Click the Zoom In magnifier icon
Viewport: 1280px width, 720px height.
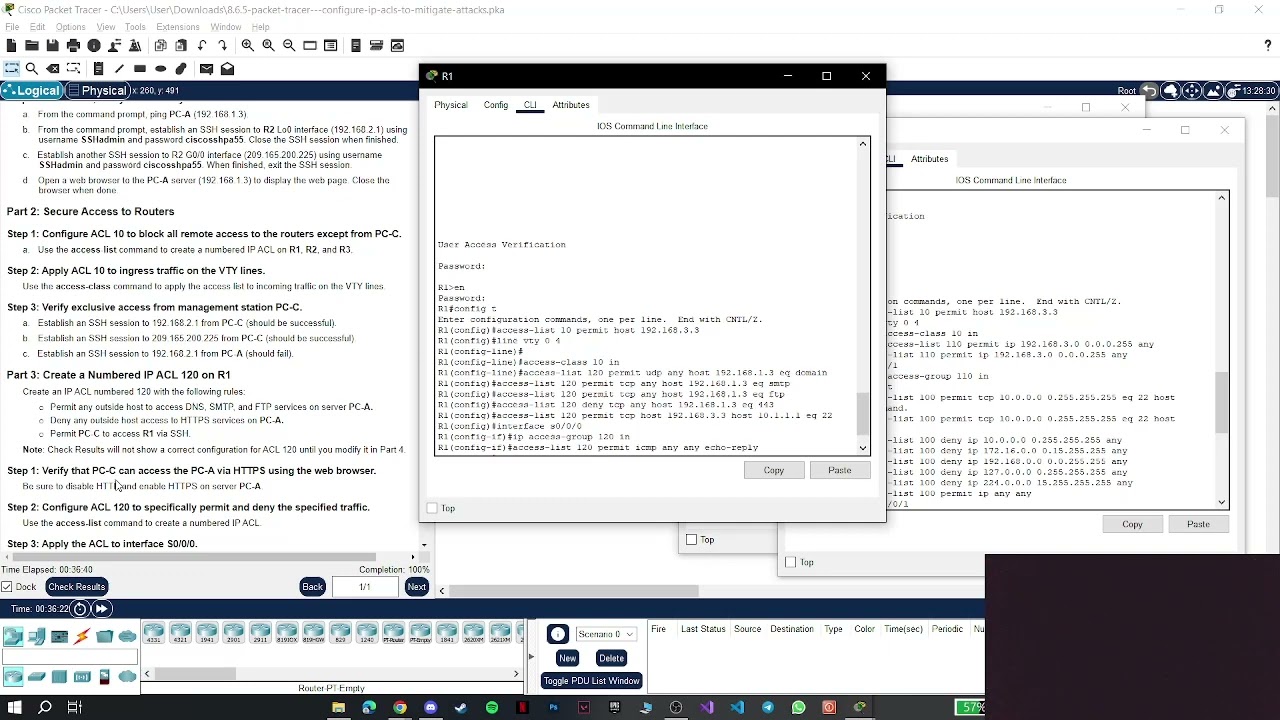tap(247, 45)
